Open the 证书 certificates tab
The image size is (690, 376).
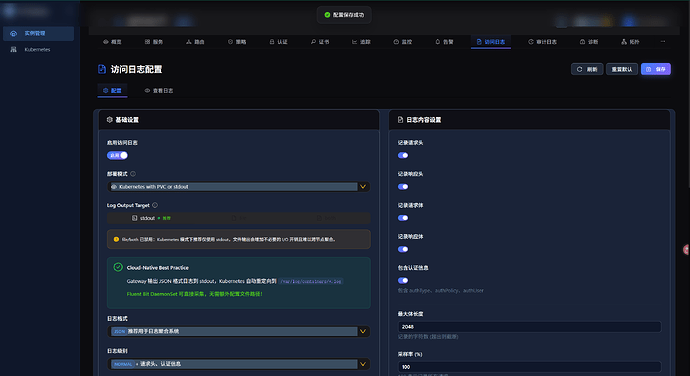pyautogui.click(x=320, y=42)
